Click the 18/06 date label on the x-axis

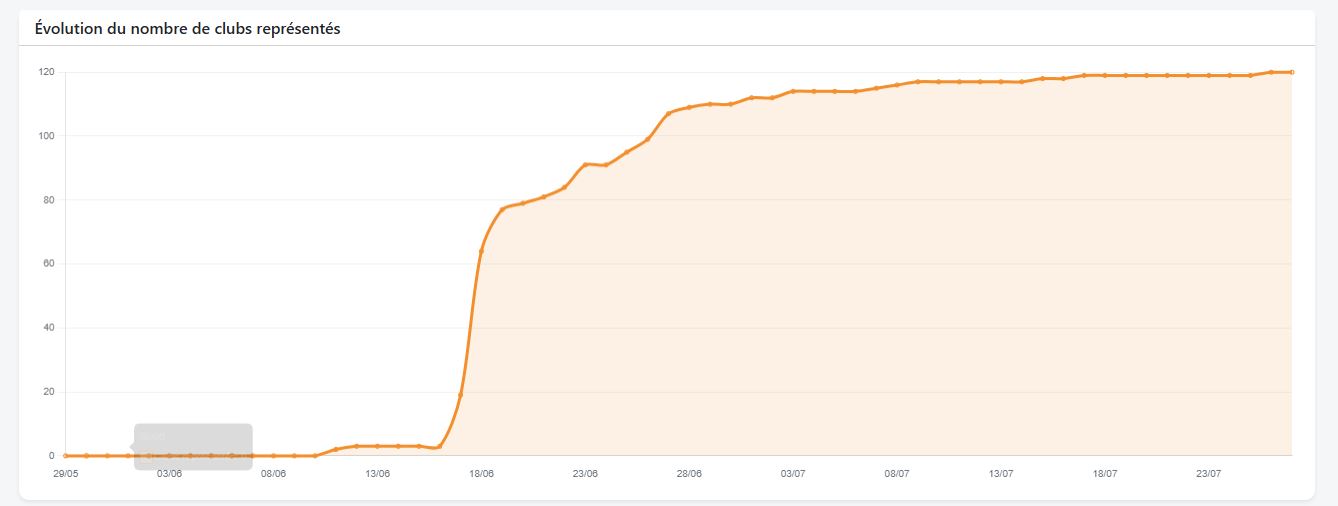click(481, 475)
